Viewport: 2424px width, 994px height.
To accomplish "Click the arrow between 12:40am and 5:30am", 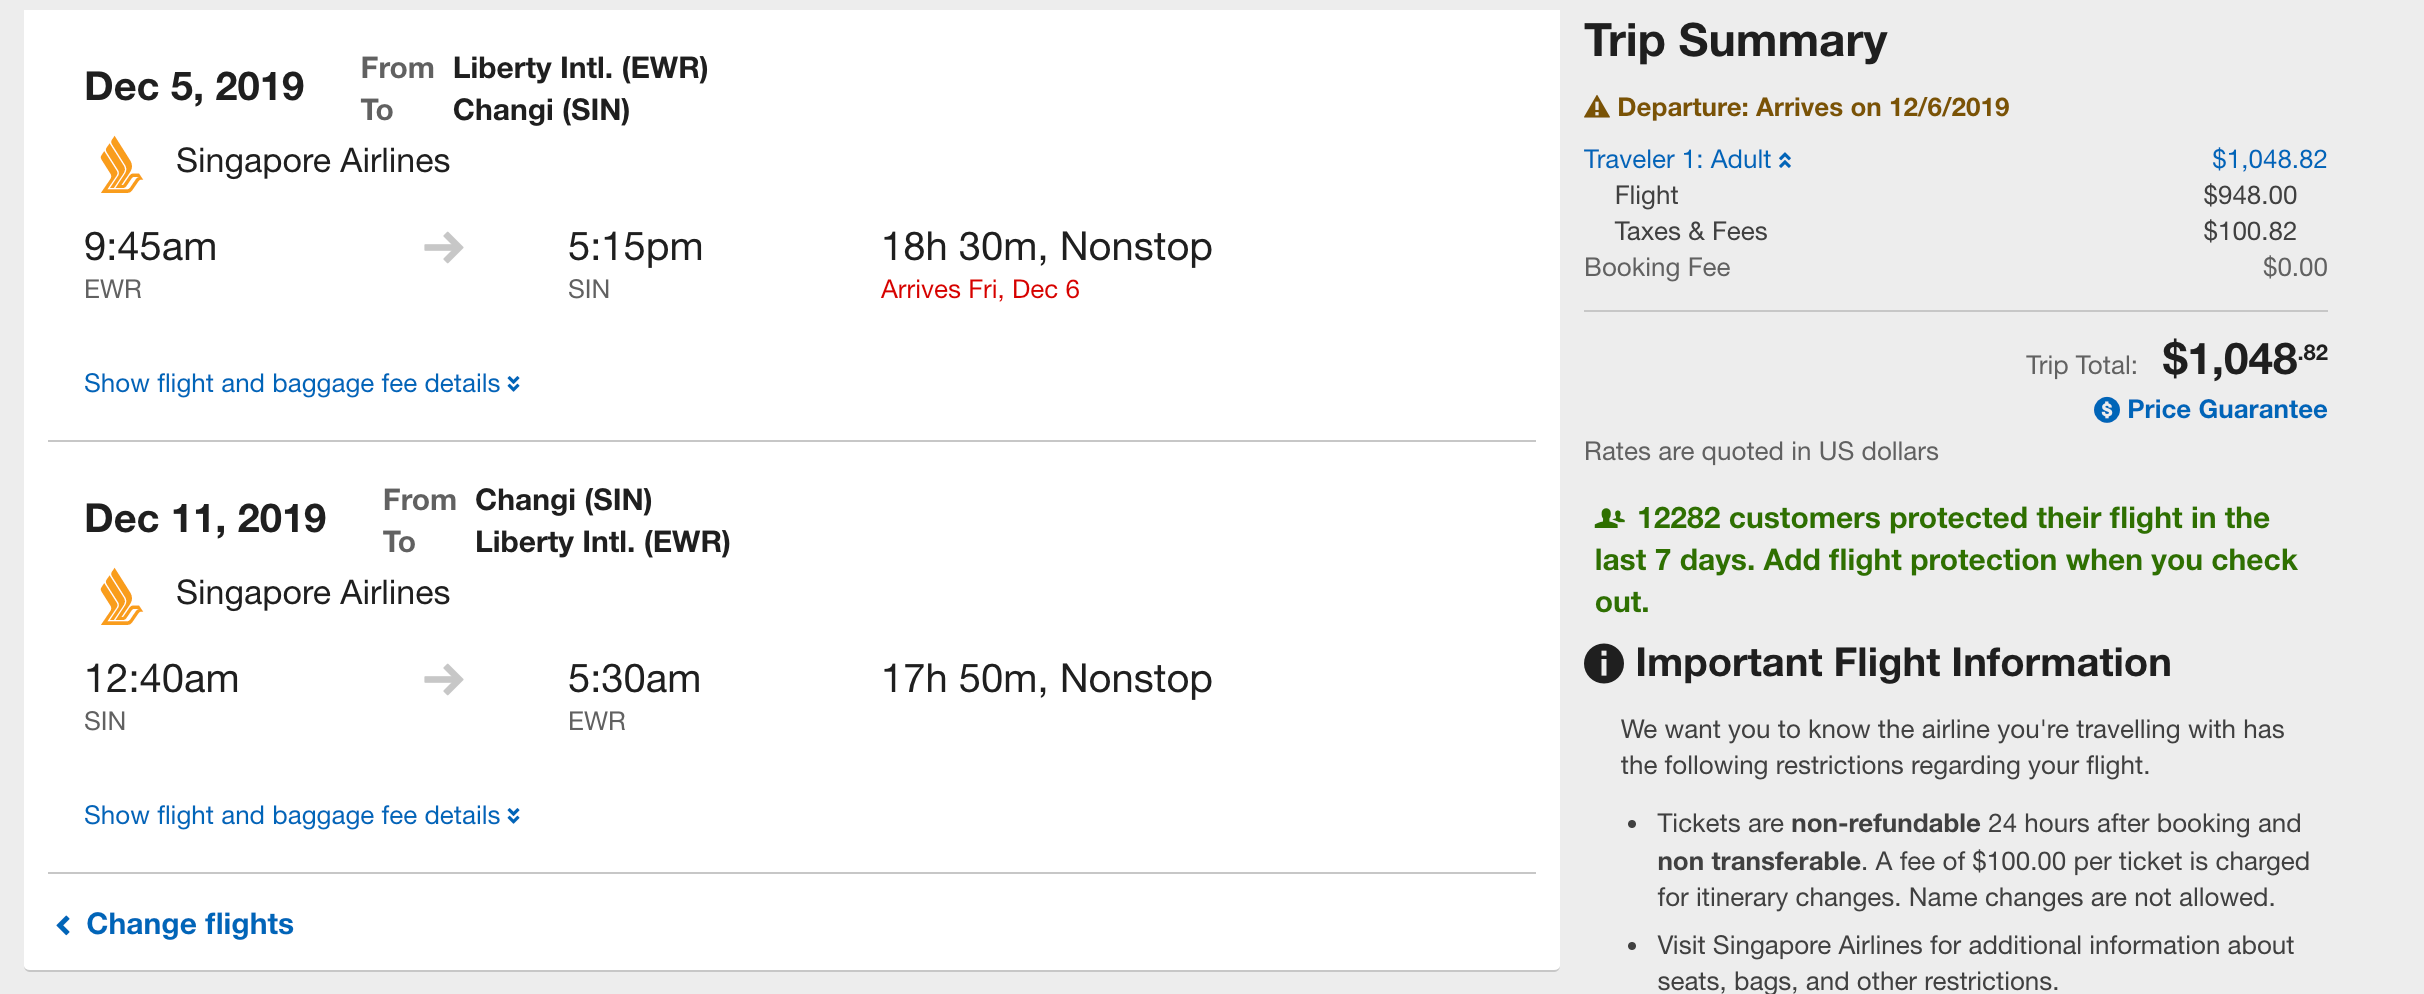I will pyautogui.click(x=443, y=679).
